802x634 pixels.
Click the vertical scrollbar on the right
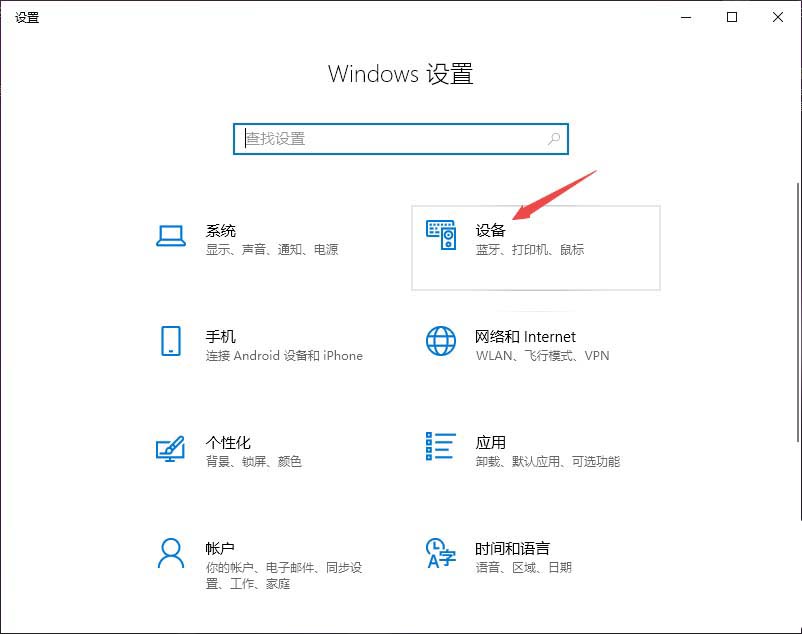798,312
